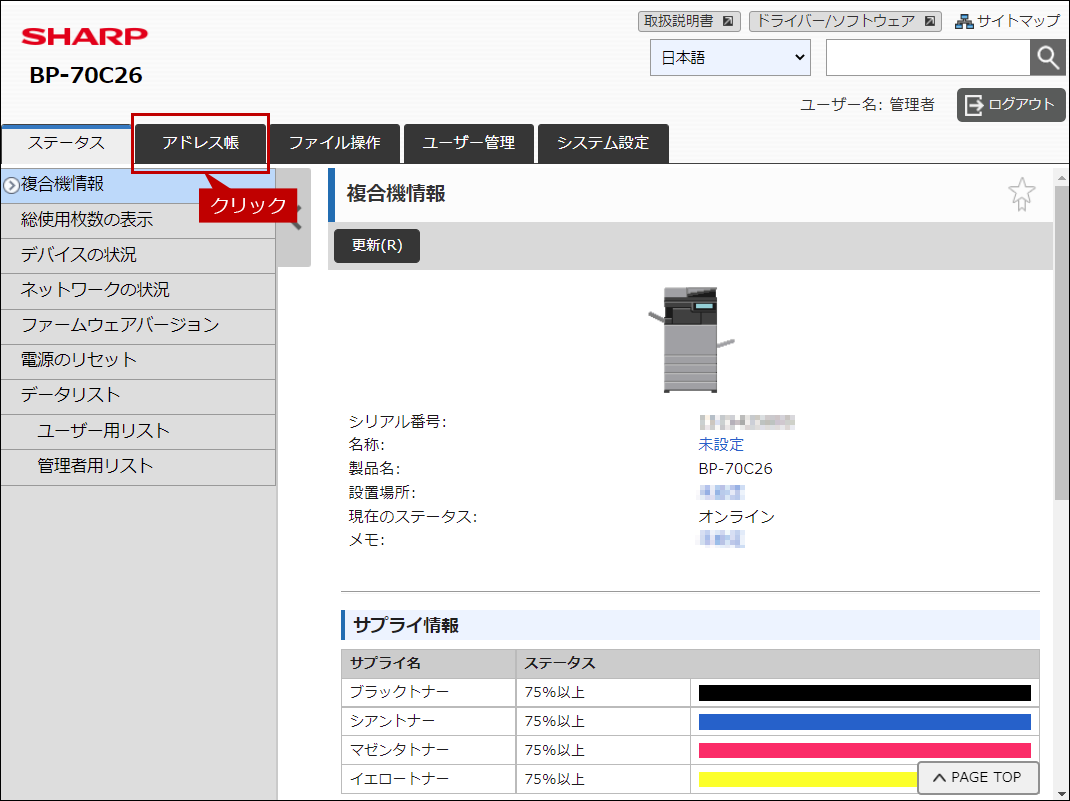
Task: Select デバイスの状況 in sidebar
Action: point(139,255)
